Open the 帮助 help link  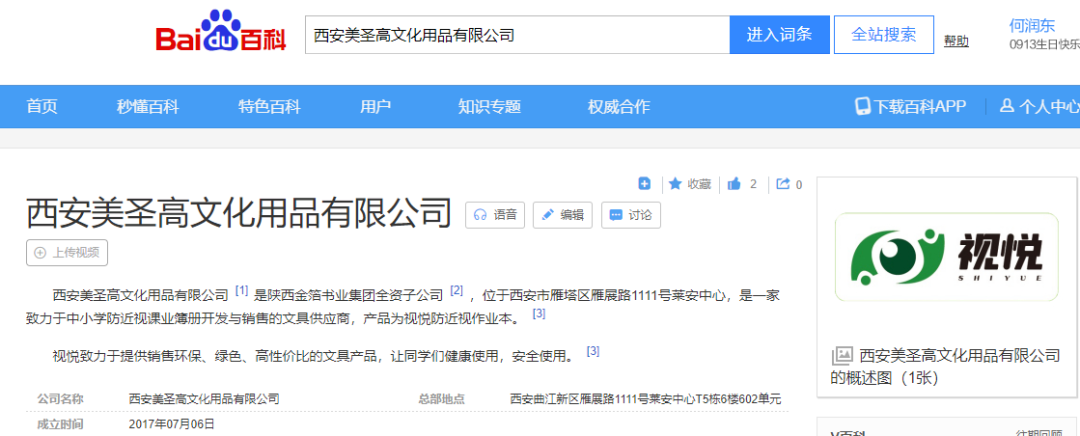point(956,41)
